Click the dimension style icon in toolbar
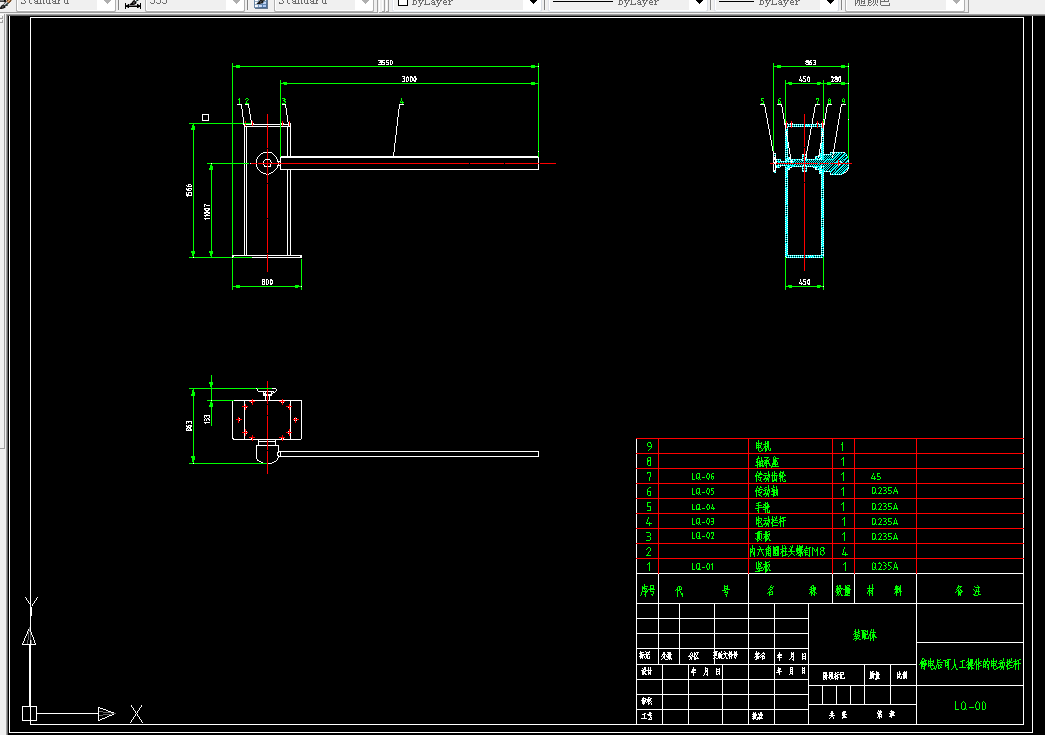 pos(133,4)
